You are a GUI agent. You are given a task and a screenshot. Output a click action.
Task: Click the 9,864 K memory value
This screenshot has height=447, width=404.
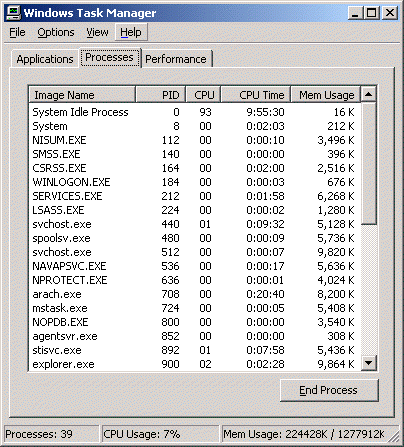[336, 364]
